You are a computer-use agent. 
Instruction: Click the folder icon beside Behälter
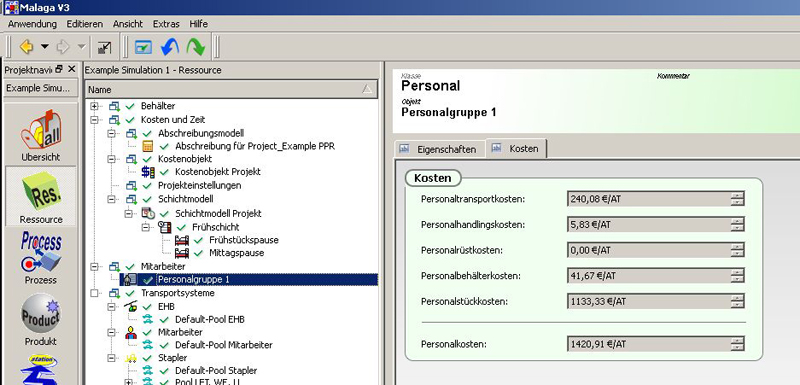point(114,106)
